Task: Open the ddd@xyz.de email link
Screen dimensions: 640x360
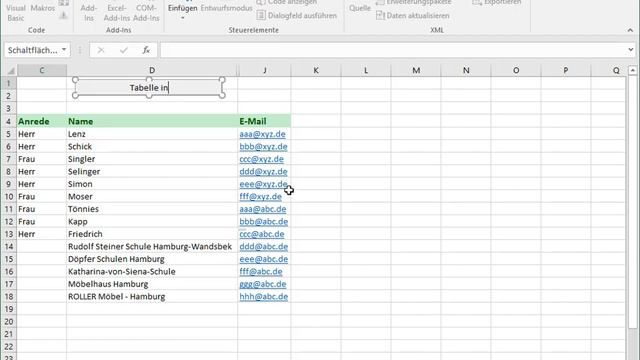Action: [263, 171]
